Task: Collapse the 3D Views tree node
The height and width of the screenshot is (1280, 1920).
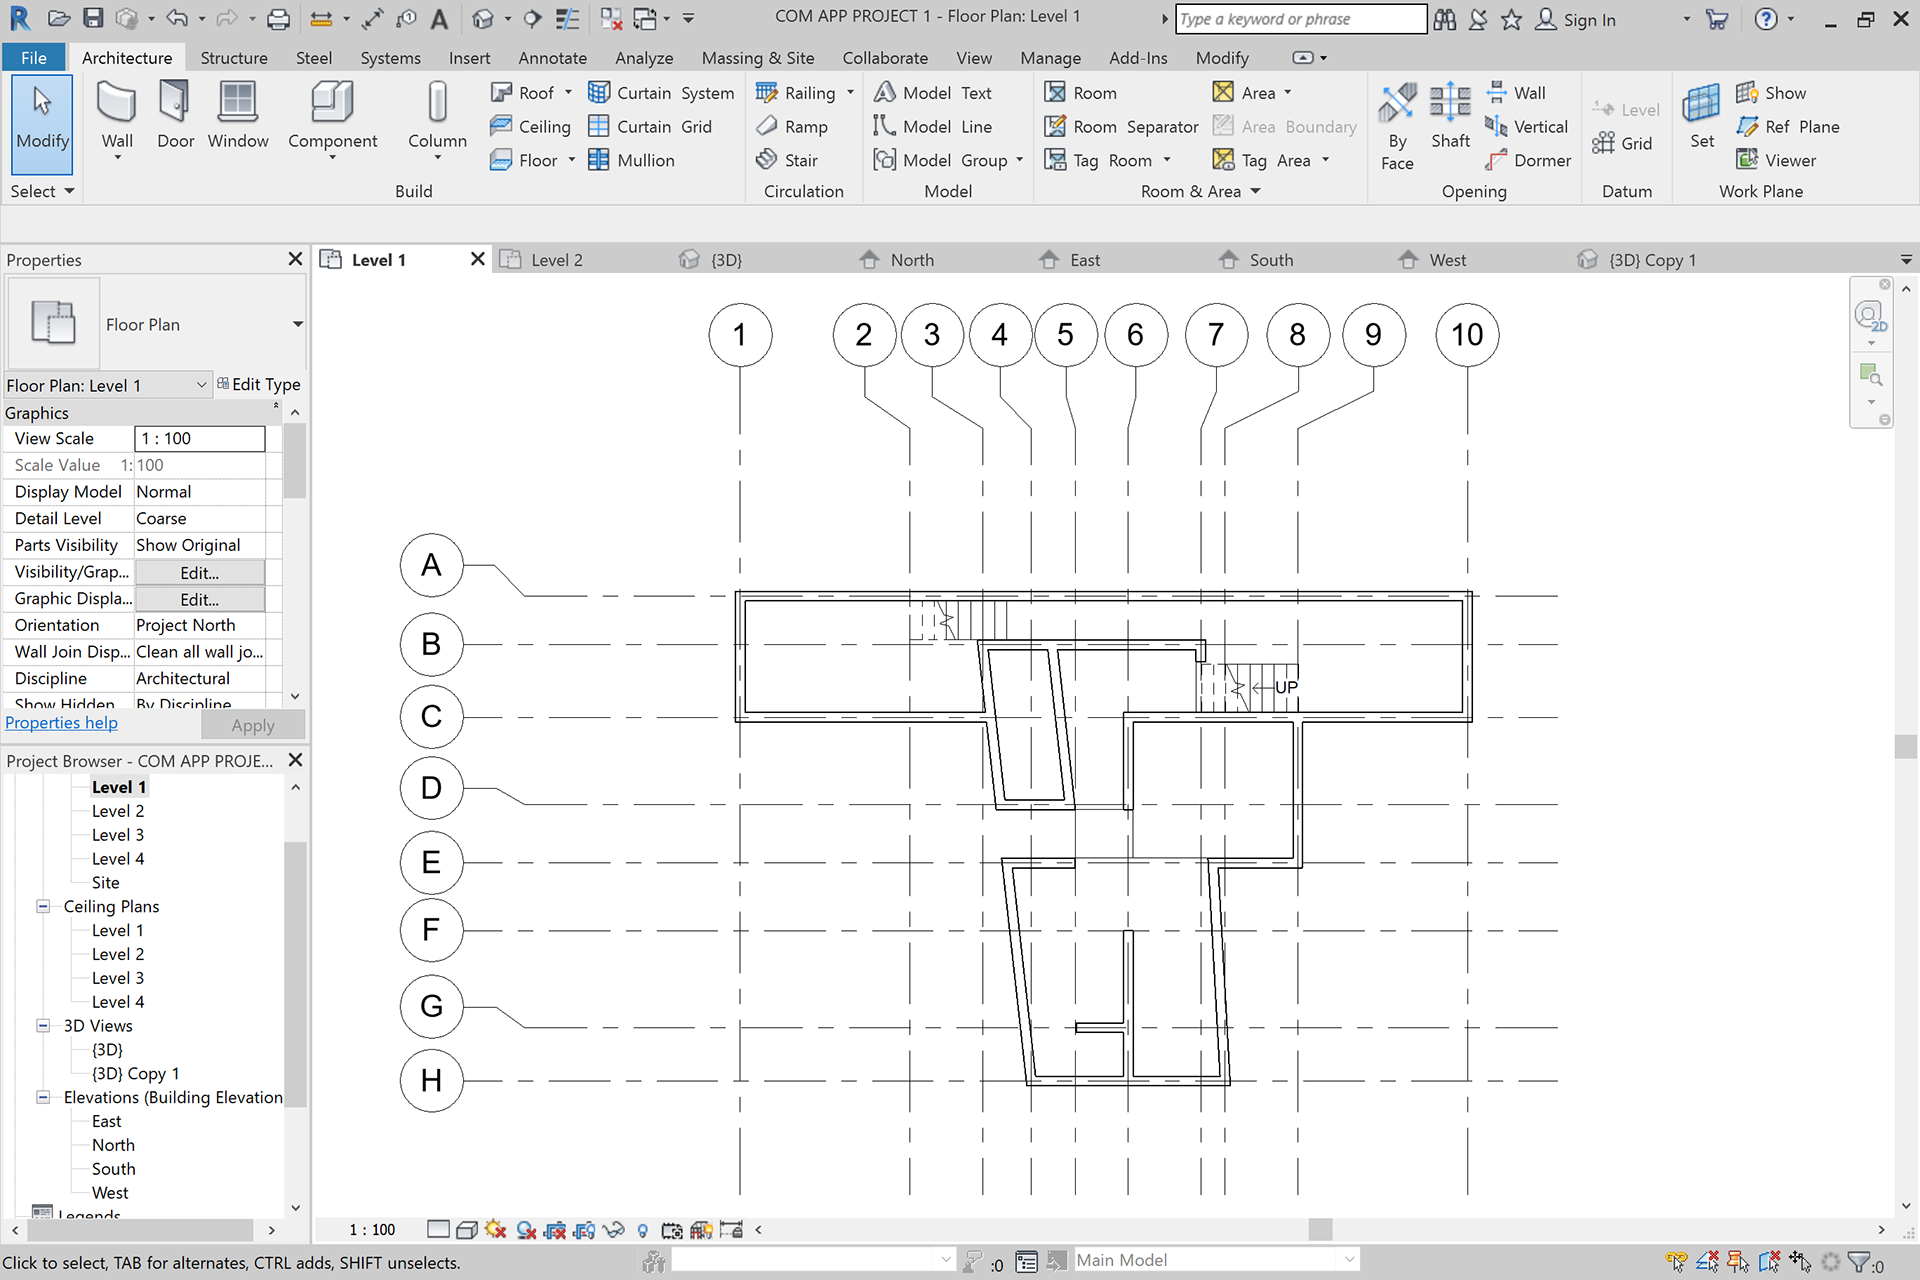Action: [43, 1025]
